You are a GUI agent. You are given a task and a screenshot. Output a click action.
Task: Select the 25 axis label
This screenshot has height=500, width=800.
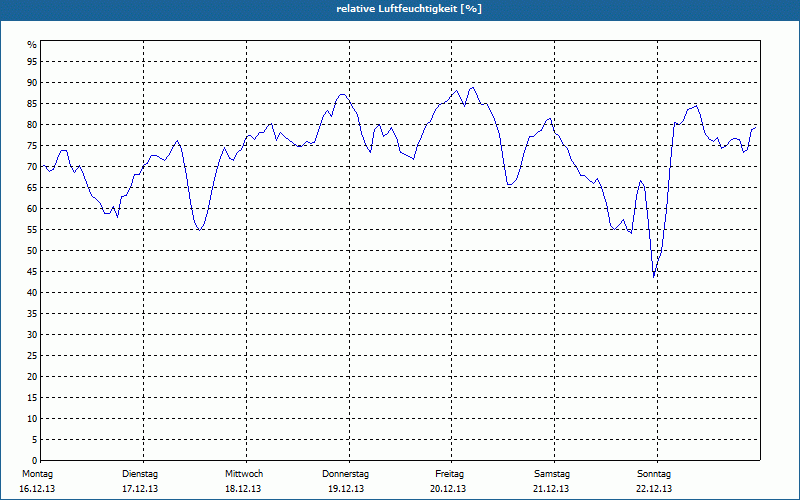32,356
